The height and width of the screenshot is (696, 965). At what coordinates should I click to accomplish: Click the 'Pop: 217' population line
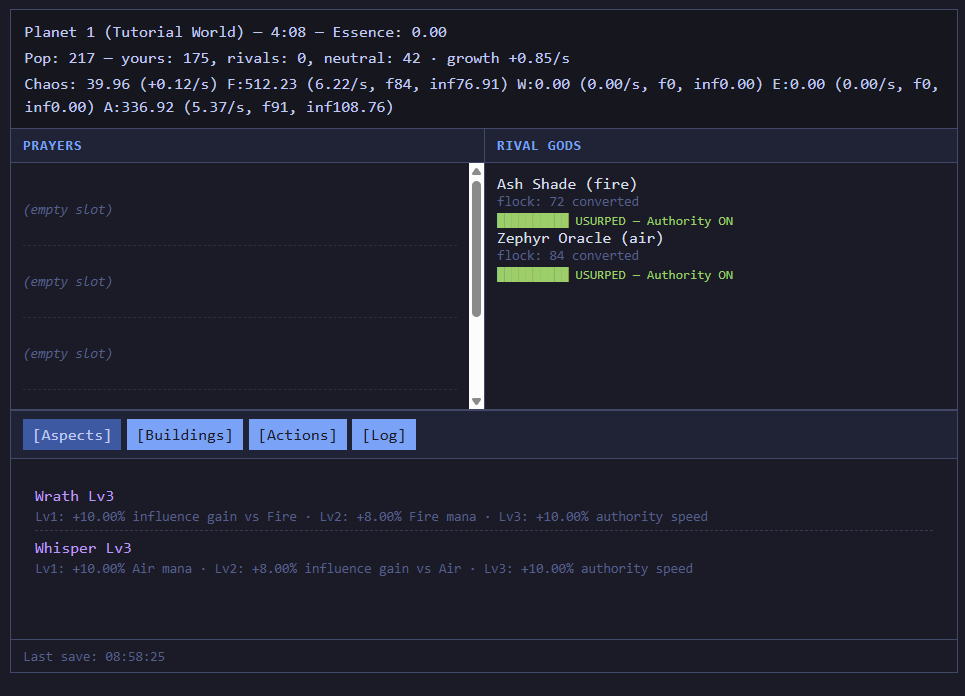(297, 58)
